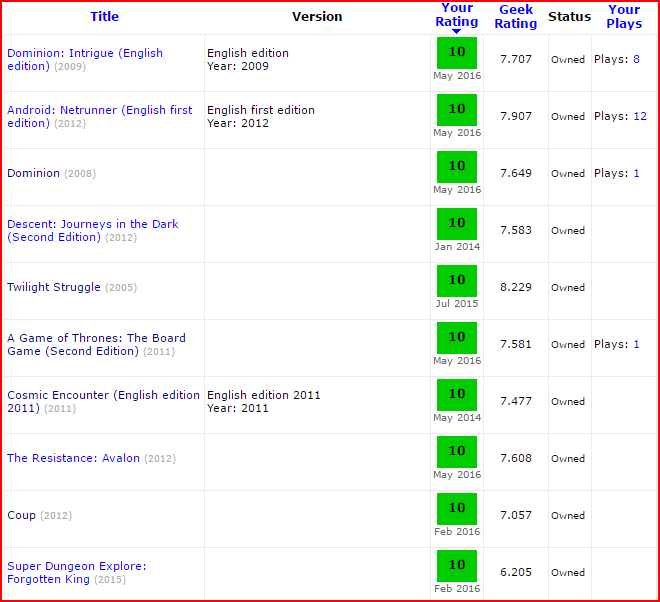
Task: Click Owned status in Super Dungeon Explore row
Action: tap(568, 573)
